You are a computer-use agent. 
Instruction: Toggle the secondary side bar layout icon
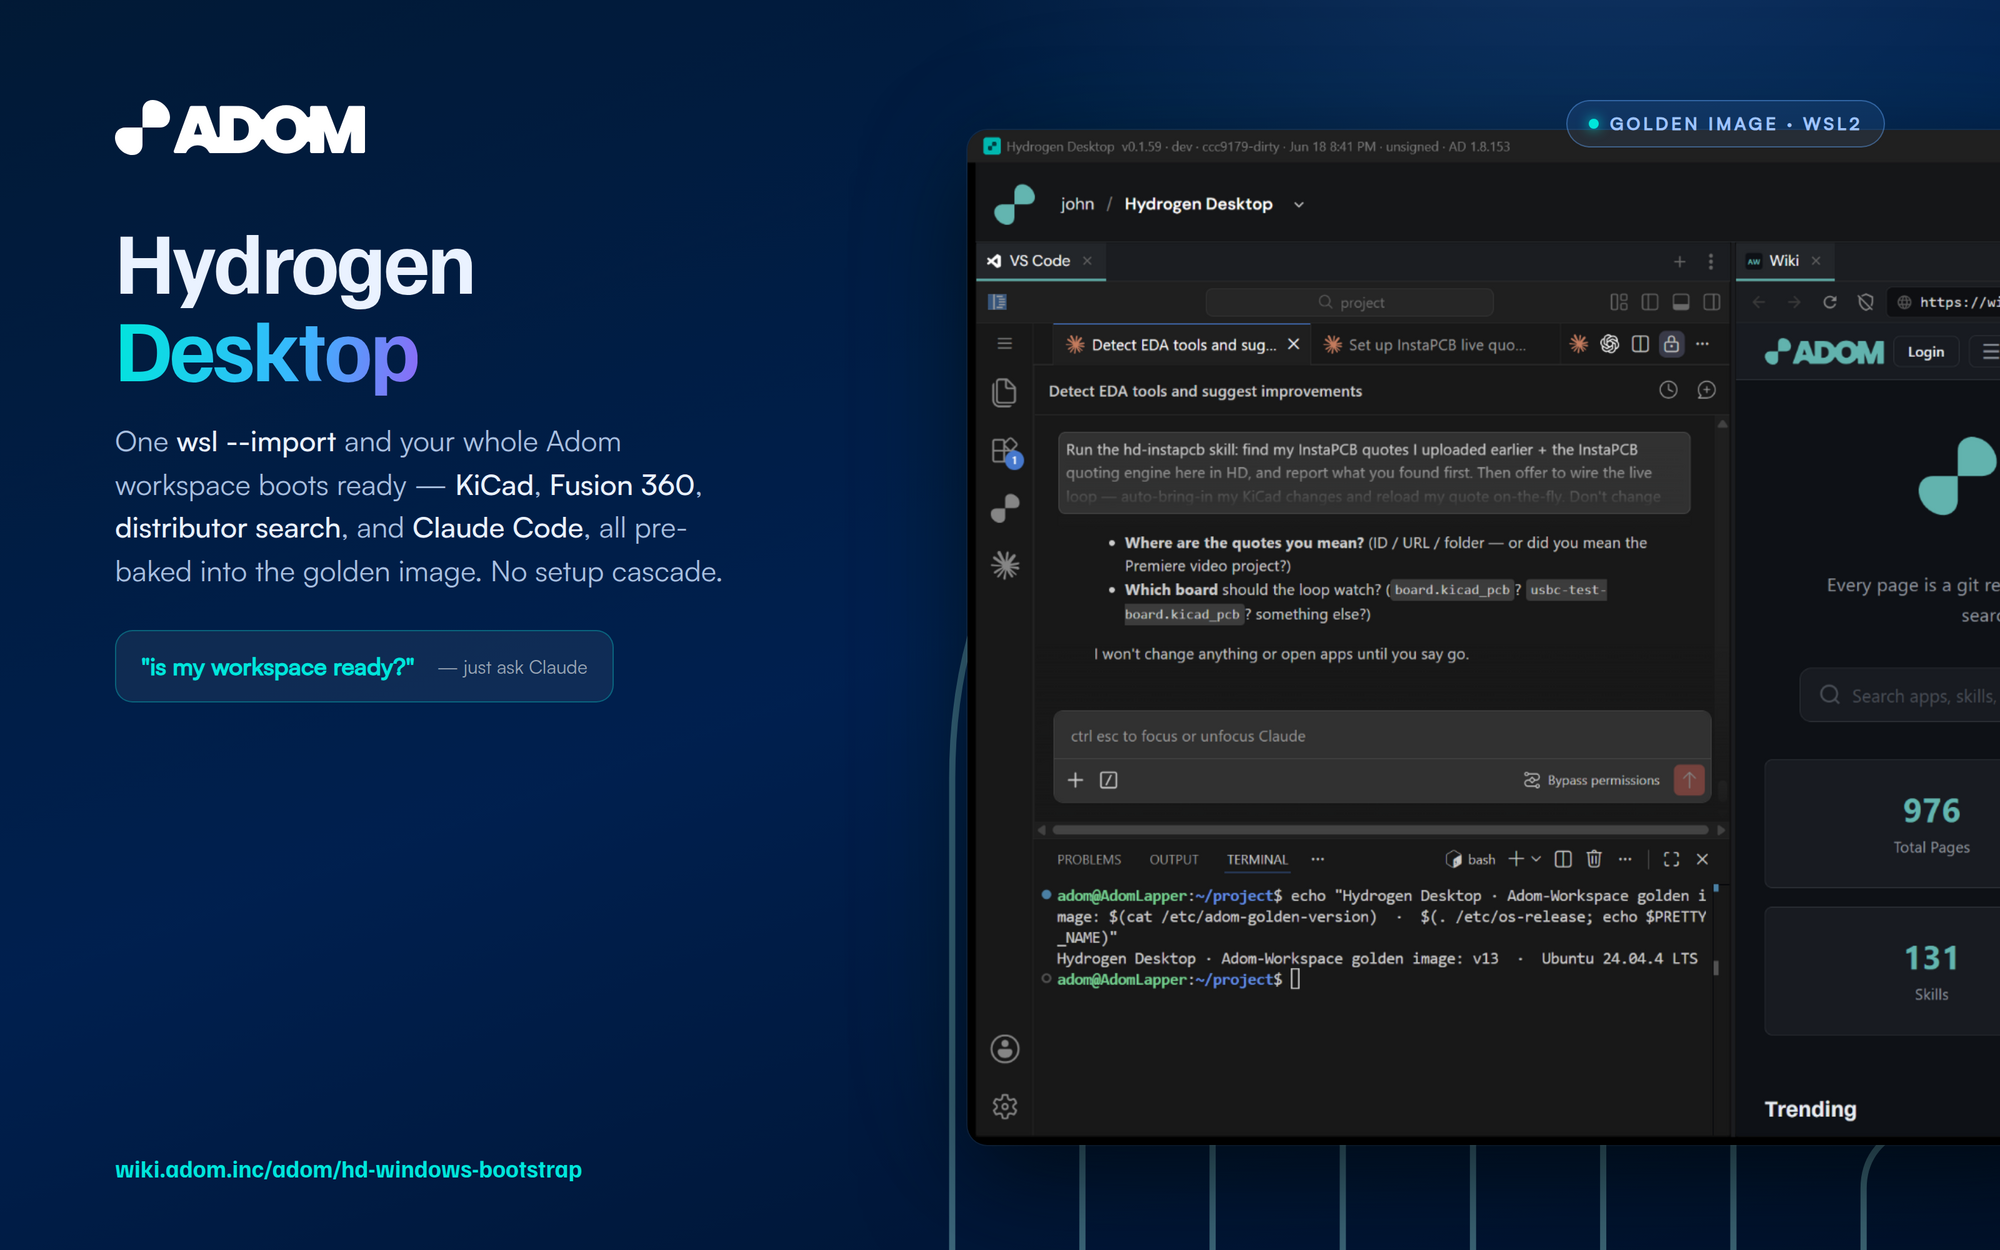click(1712, 302)
